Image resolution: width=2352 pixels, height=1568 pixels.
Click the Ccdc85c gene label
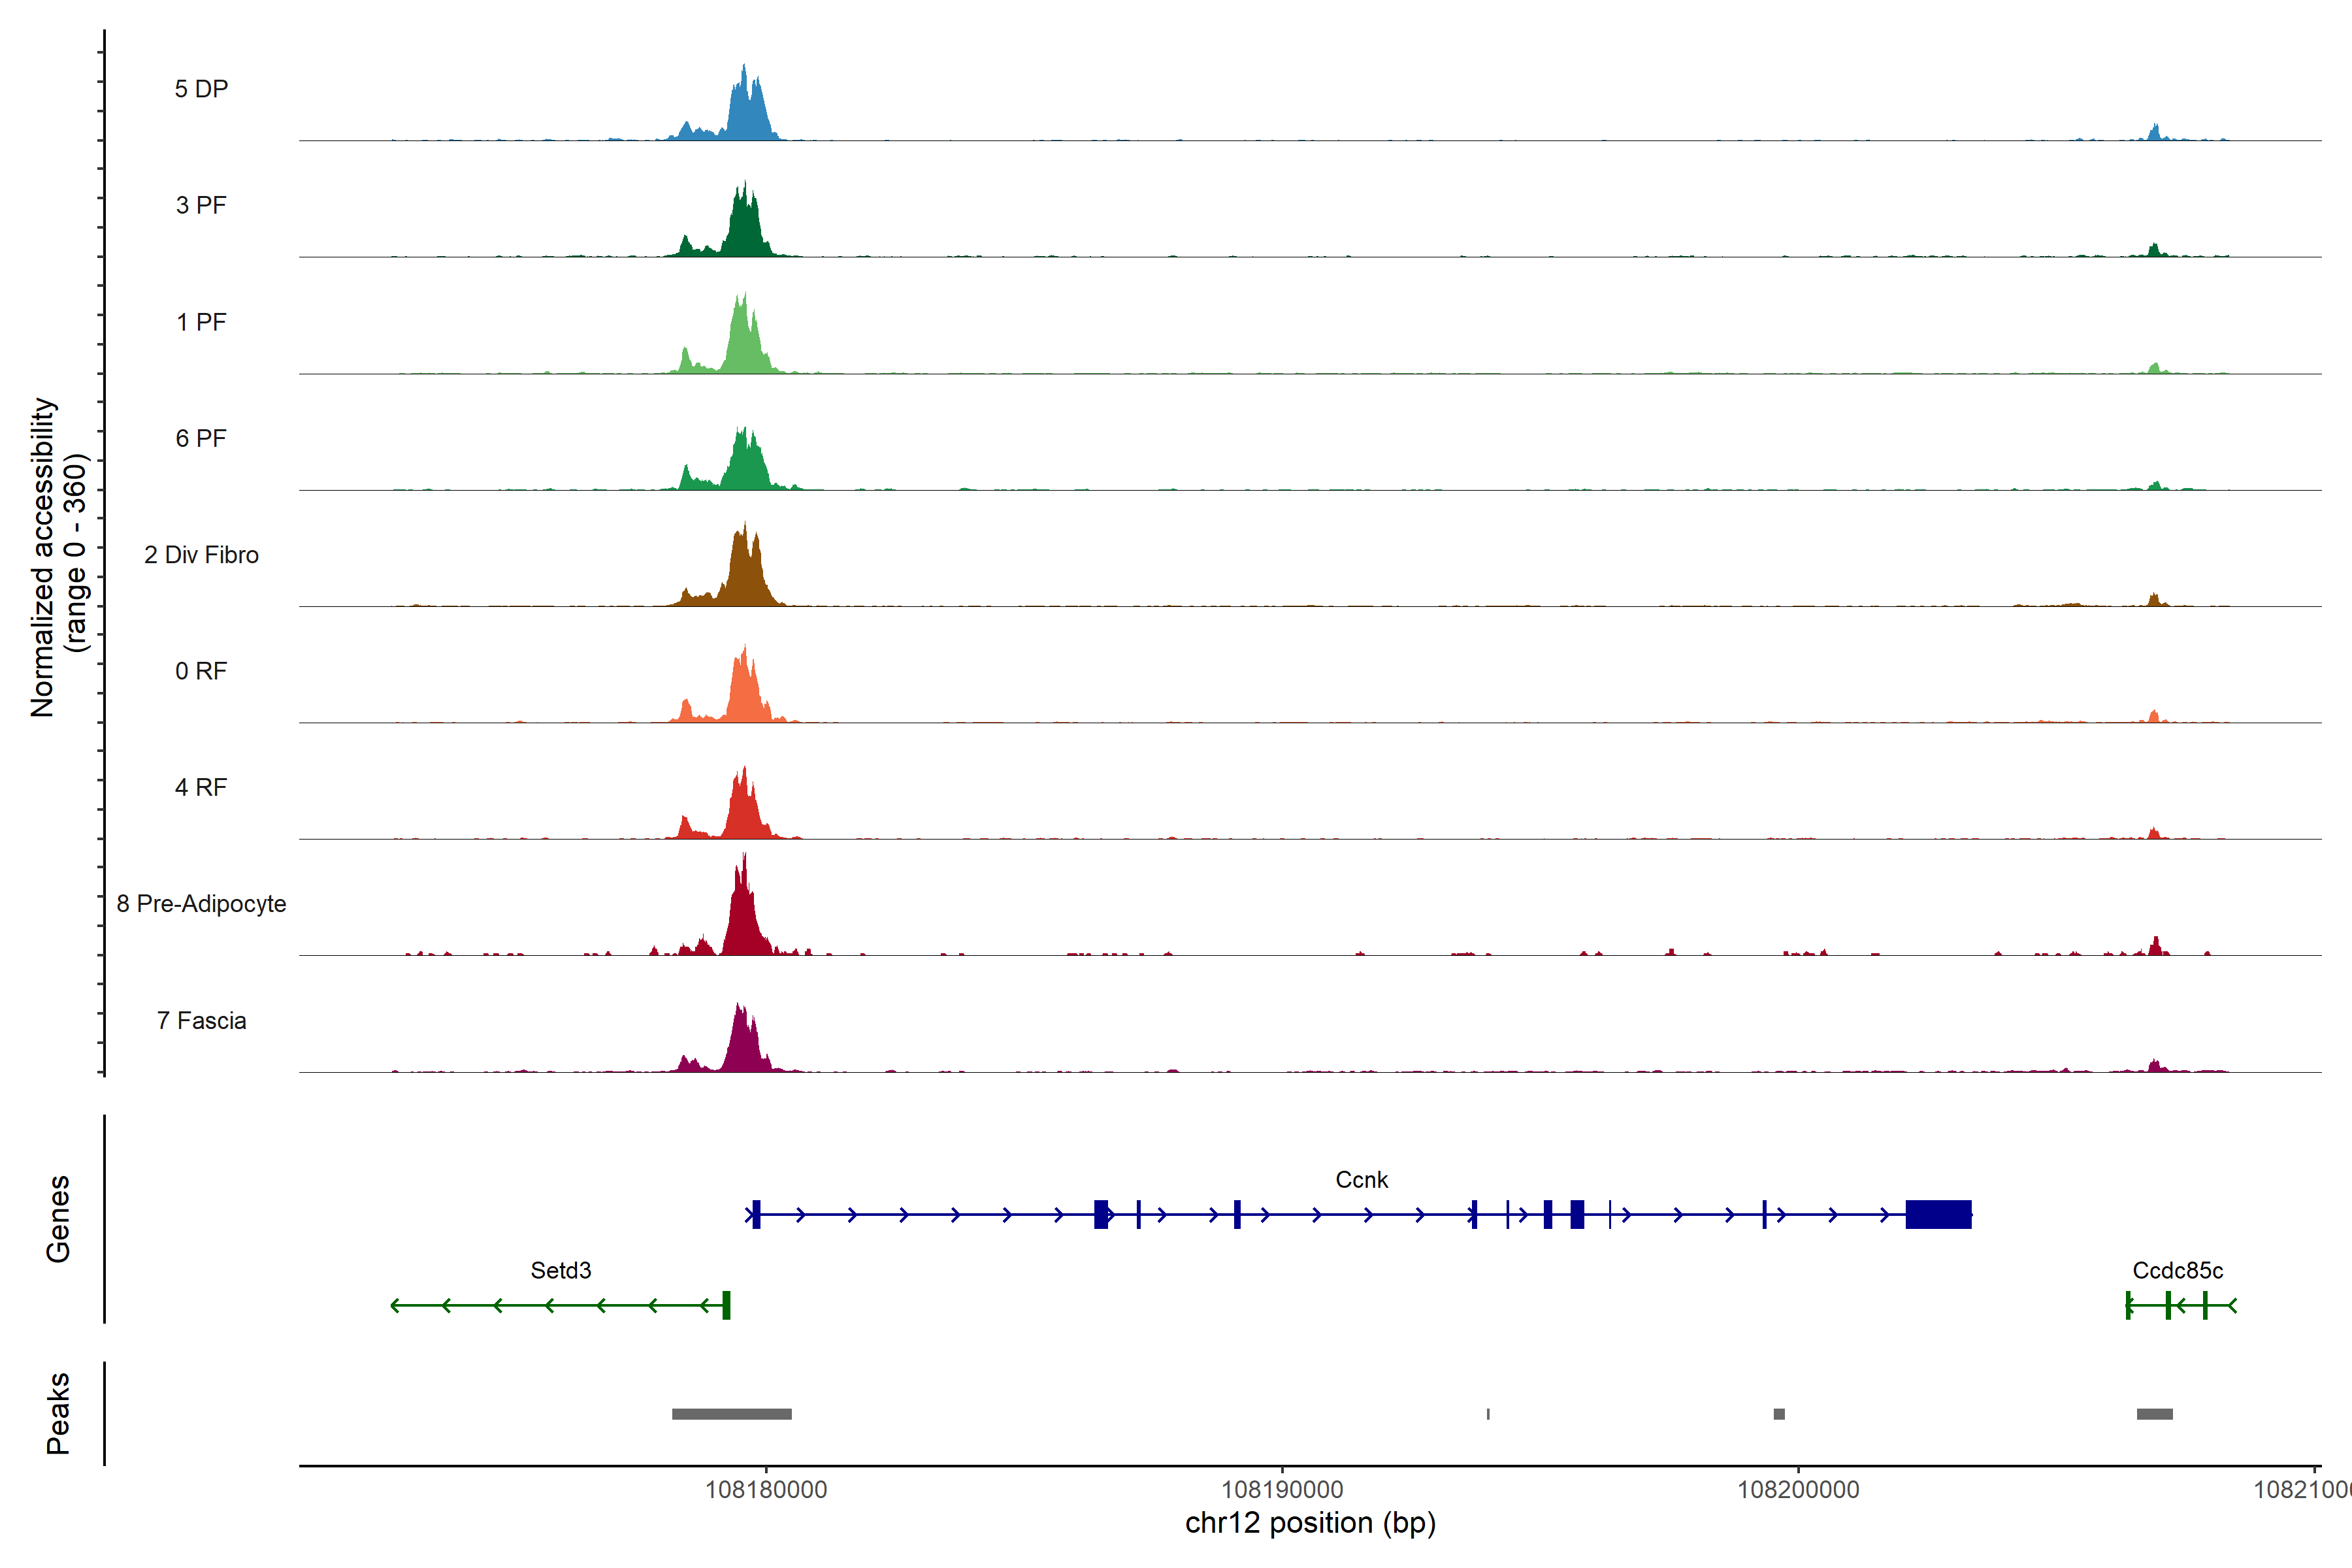pyautogui.click(x=2177, y=1270)
